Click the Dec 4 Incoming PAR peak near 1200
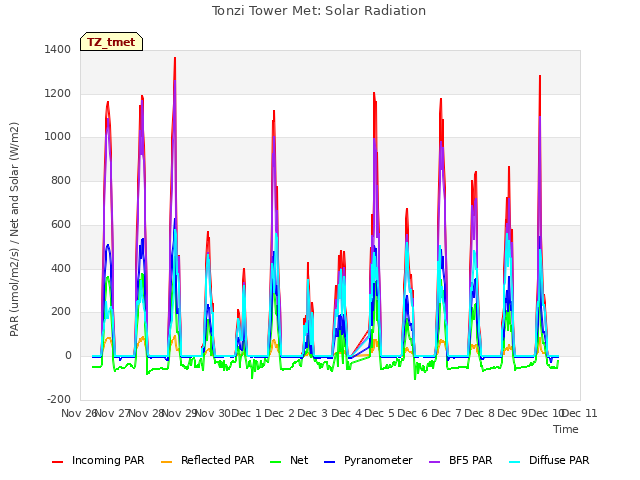640x480 pixels. click(x=374, y=93)
